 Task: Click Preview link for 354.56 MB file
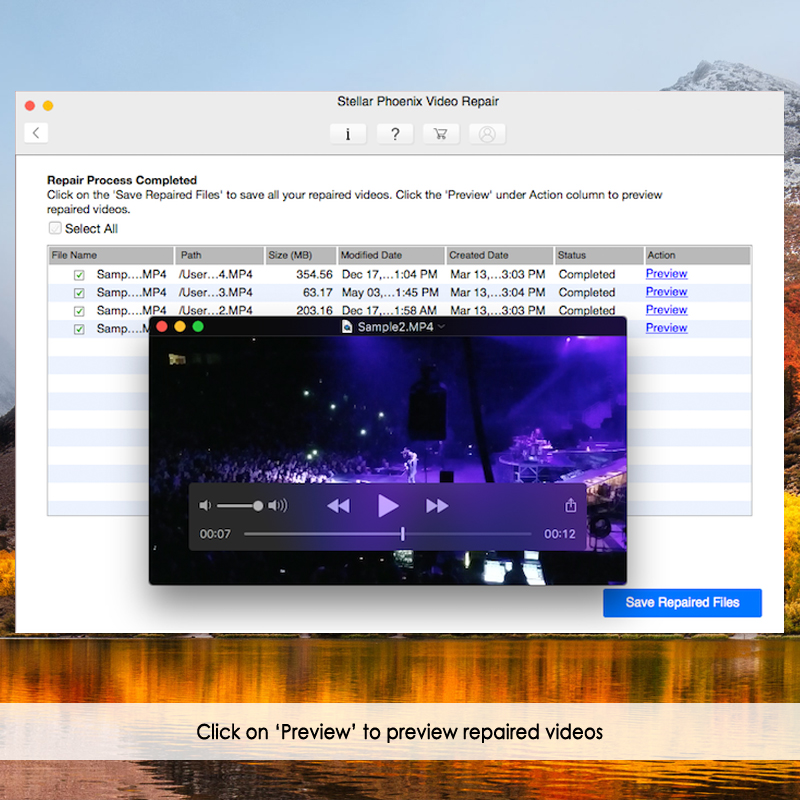(666, 273)
